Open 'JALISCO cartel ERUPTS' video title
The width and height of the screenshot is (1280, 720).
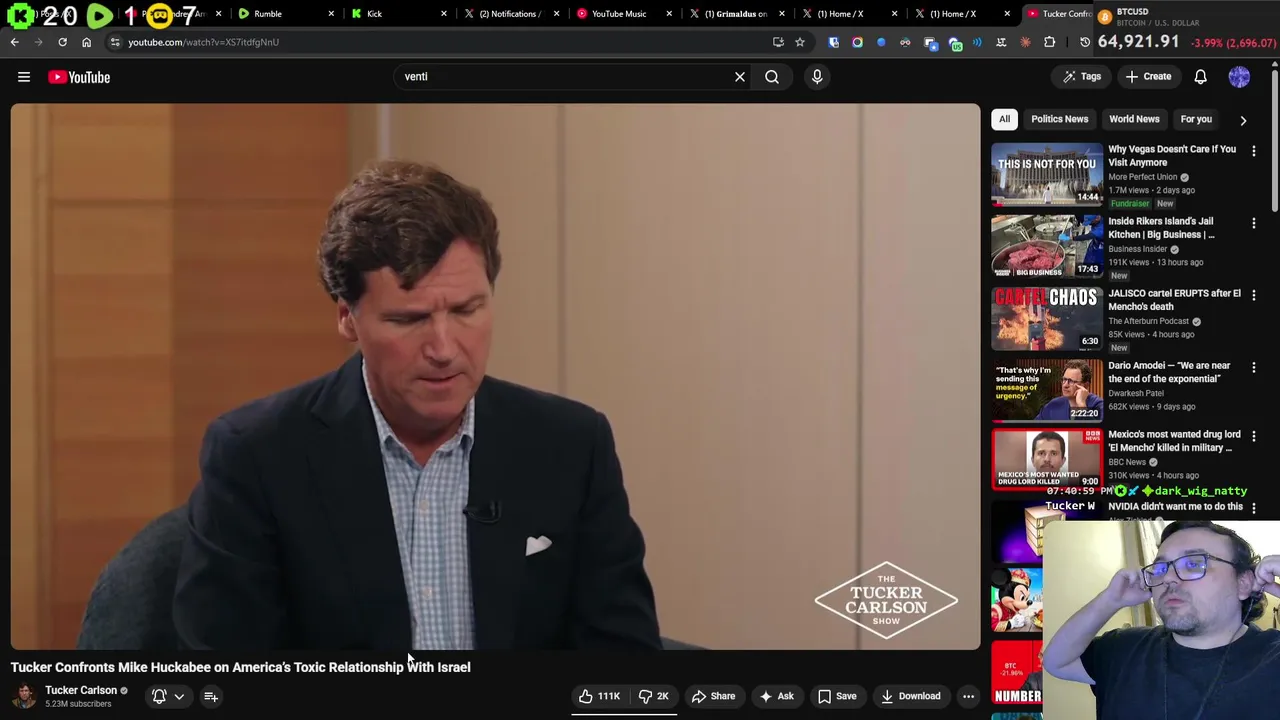1174,300
